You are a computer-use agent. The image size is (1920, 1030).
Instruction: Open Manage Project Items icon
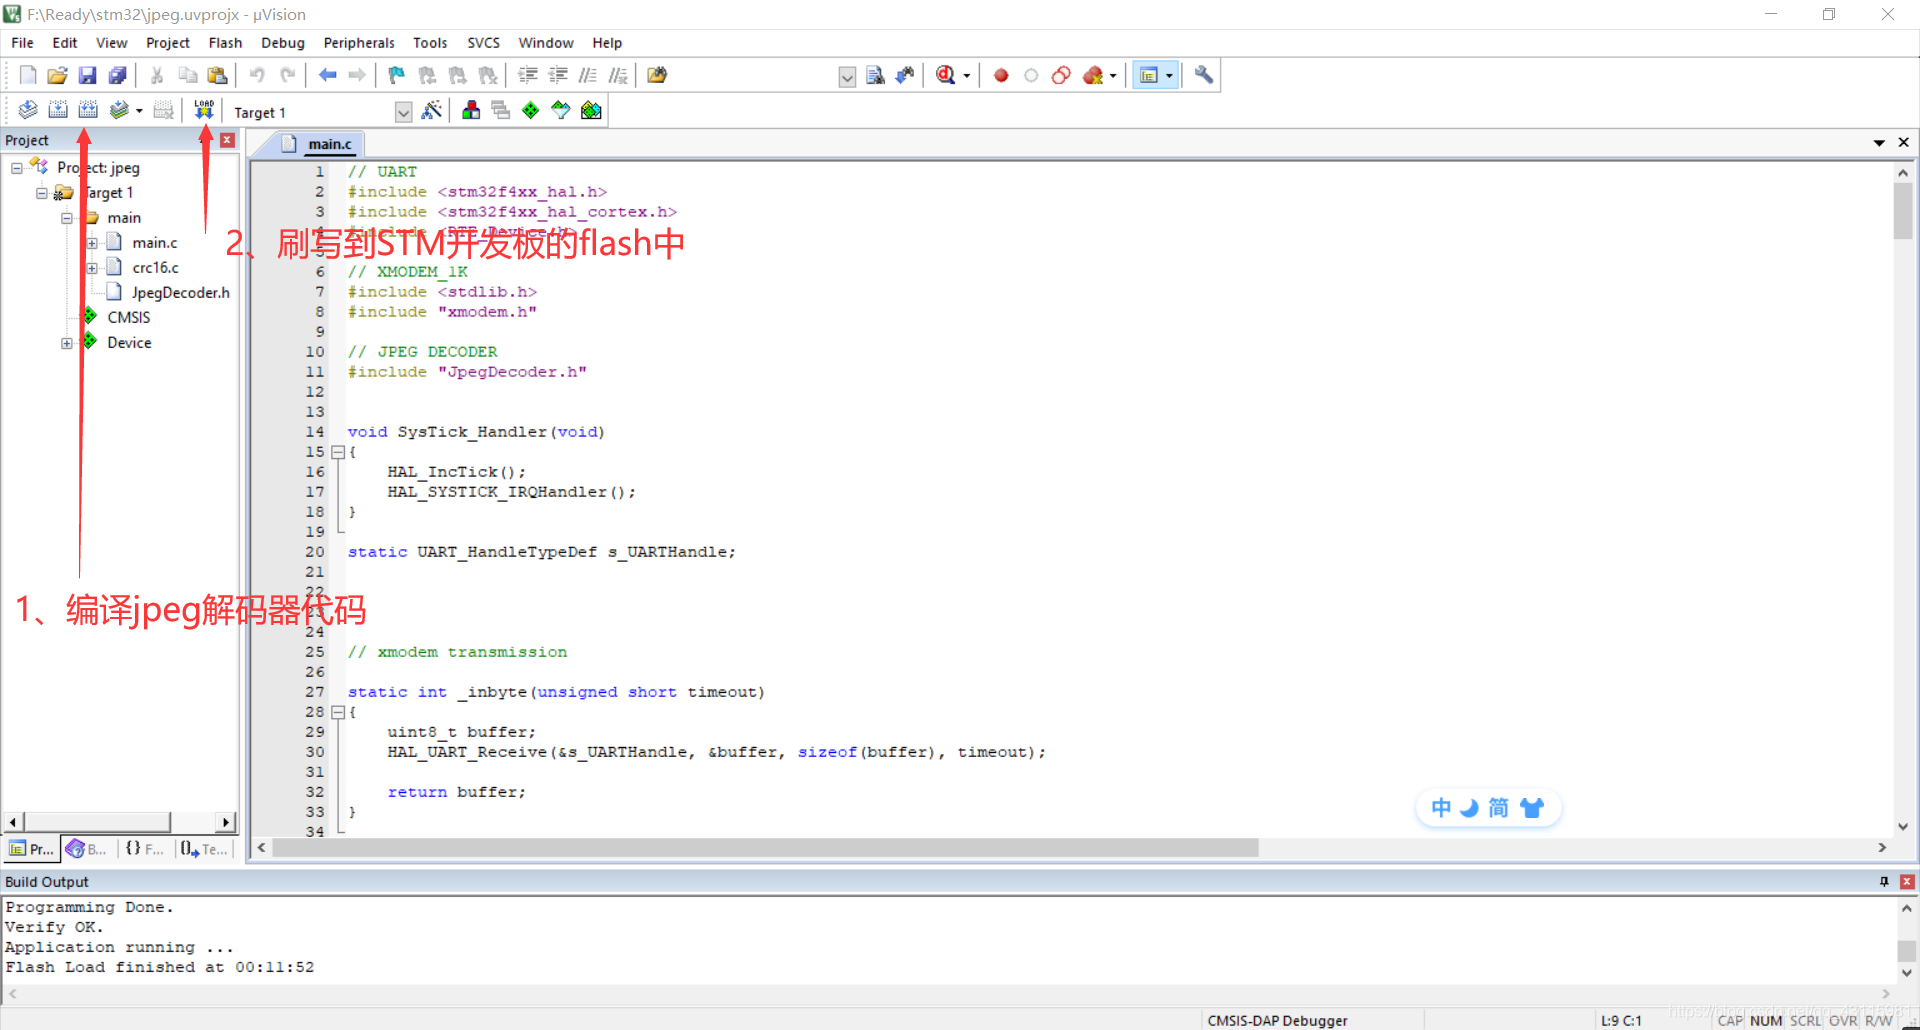(x=471, y=110)
